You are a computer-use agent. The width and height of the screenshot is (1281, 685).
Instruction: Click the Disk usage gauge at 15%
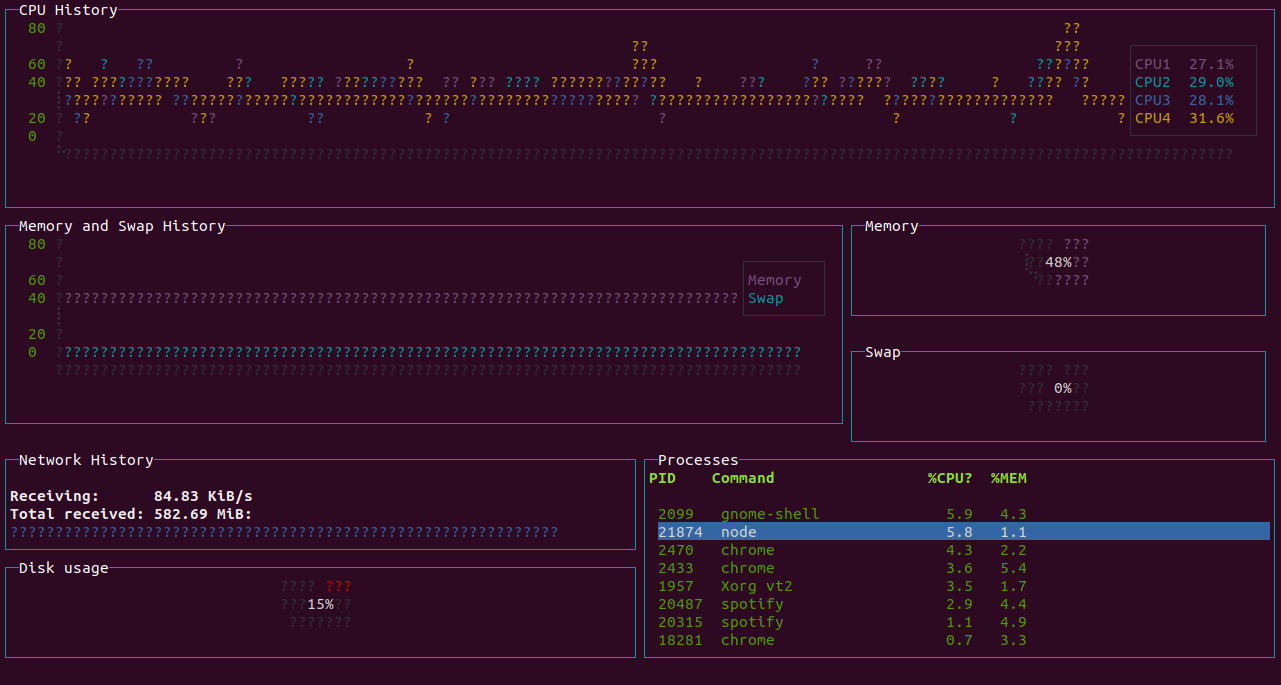320,604
